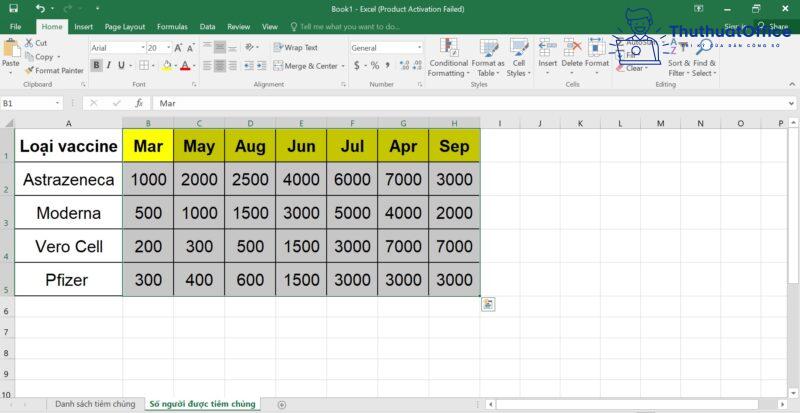Switch to the Insert ribbon tab
The image size is (800, 413).
point(84,27)
